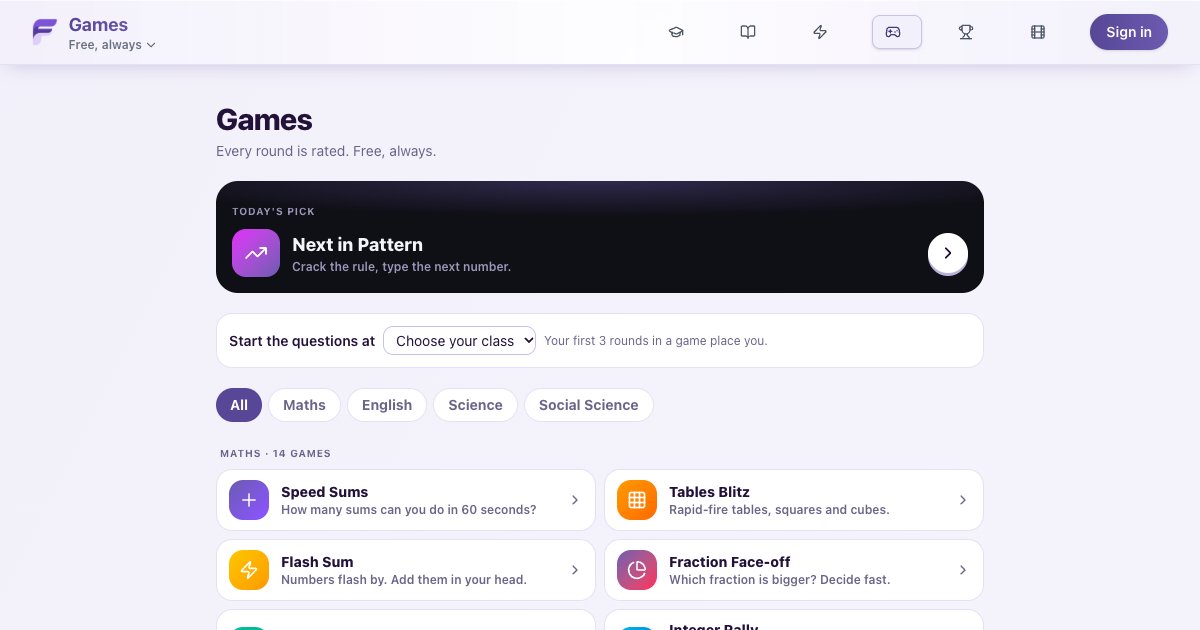This screenshot has width=1200, height=630.
Task: Open the open-book icon in top navigation
Action: coord(748,32)
